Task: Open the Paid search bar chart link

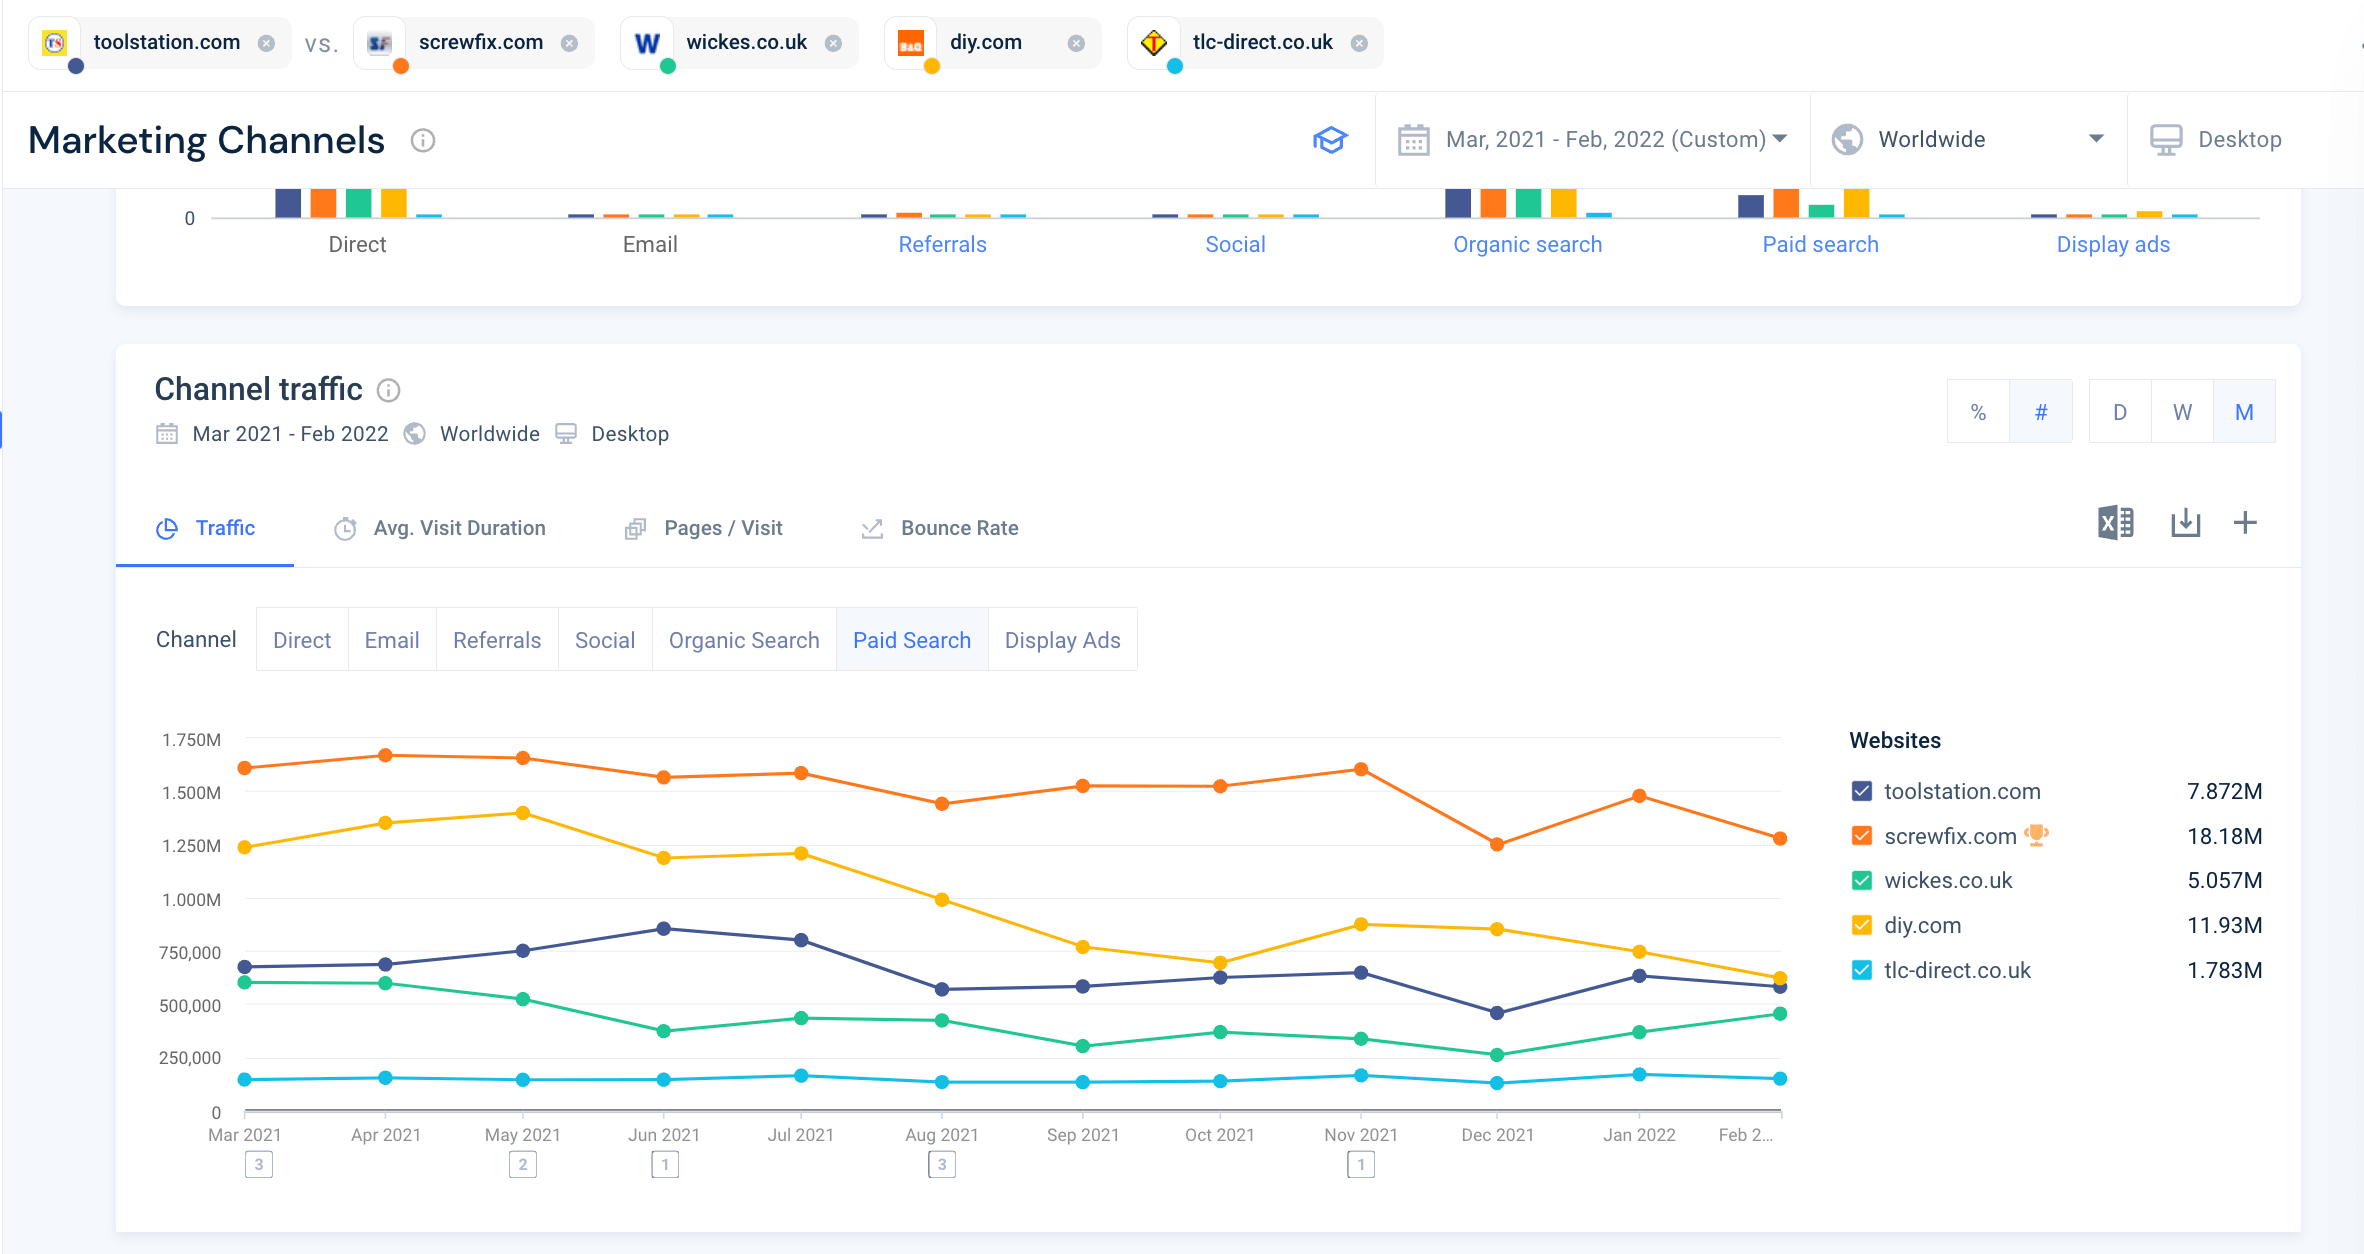Action: click(x=1820, y=245)
